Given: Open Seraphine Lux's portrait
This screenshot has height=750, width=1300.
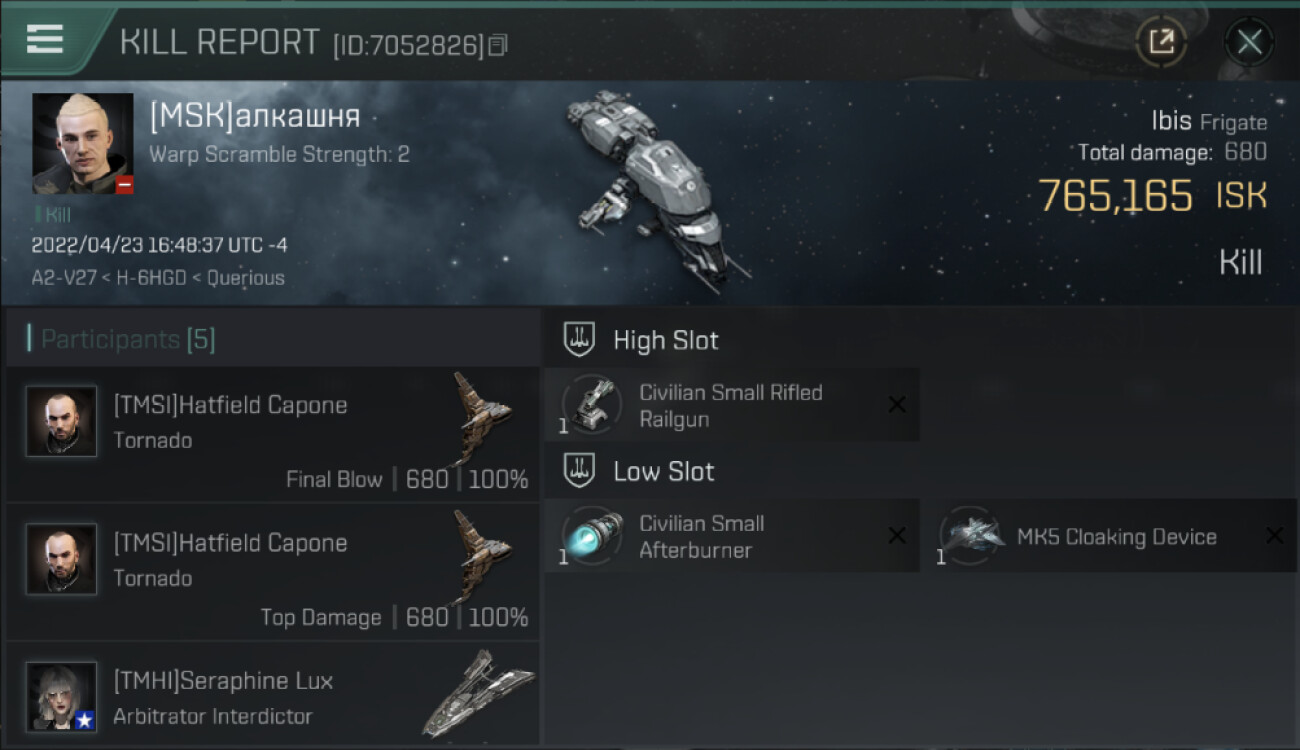Looking at the screenshot, I should pyautogui.click(x=62, y=696).
